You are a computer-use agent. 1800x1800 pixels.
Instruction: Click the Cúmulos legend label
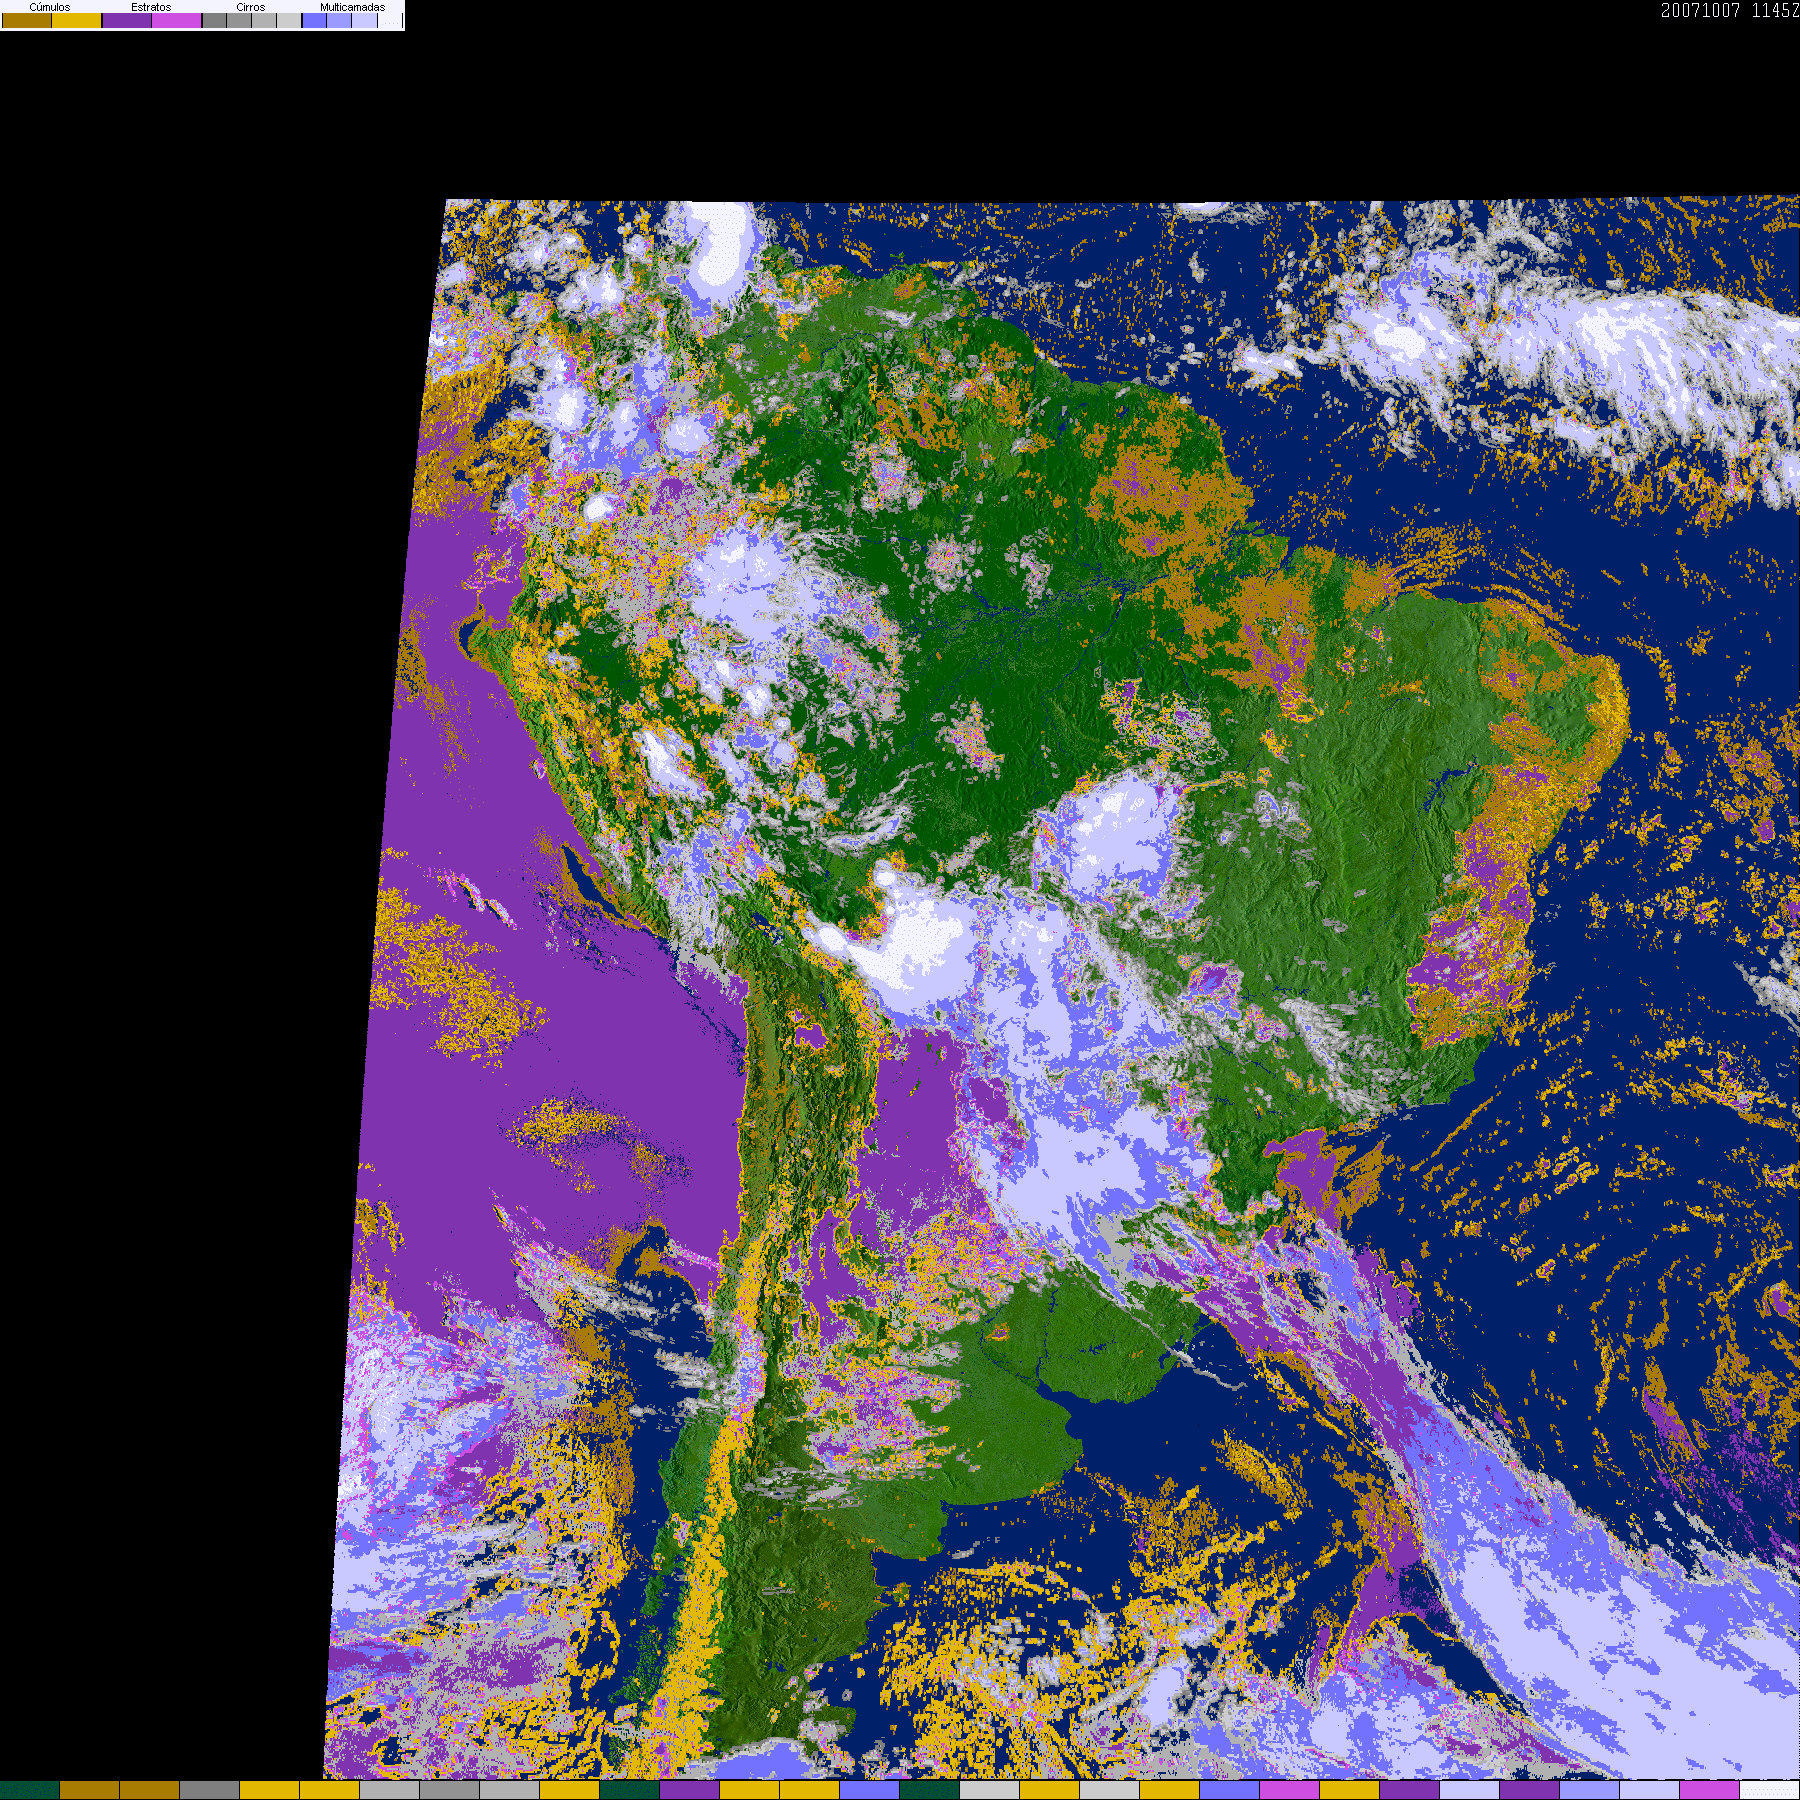[x=50, y=7]
